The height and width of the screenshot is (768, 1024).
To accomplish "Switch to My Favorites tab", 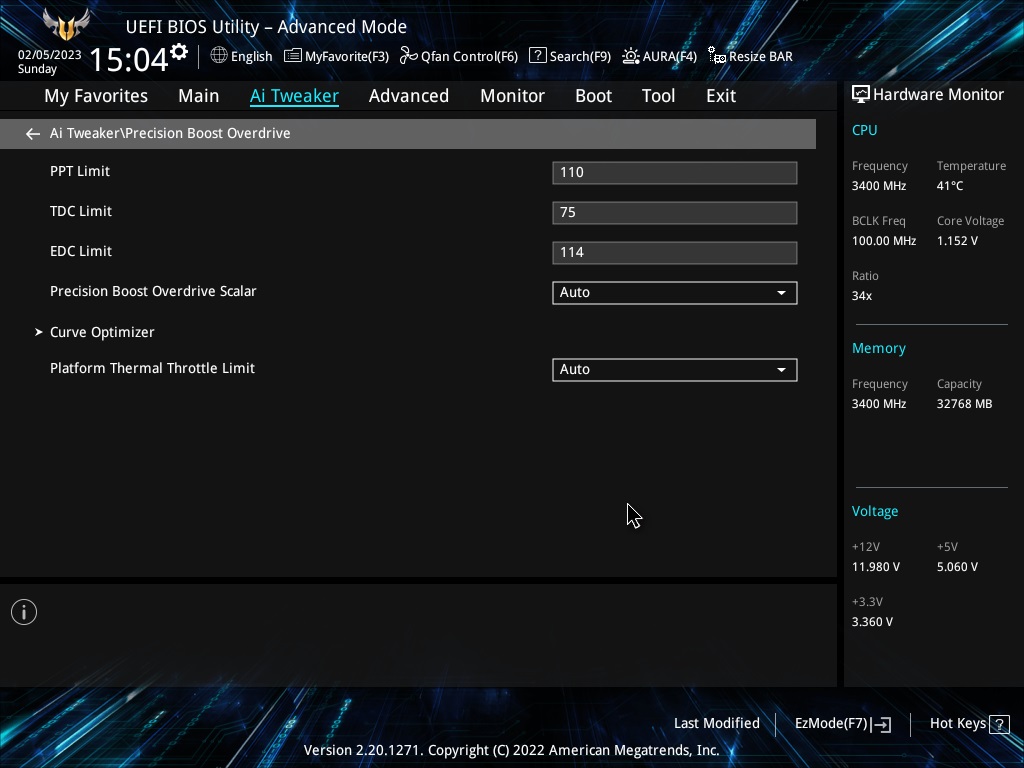I will tap(96, 96).
